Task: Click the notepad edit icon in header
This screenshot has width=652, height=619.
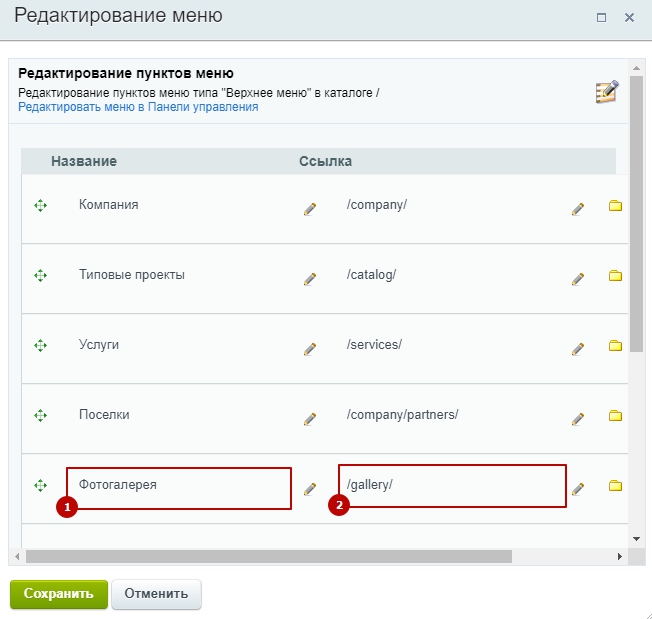Action: pyautogui.click(x=607, y=92)
